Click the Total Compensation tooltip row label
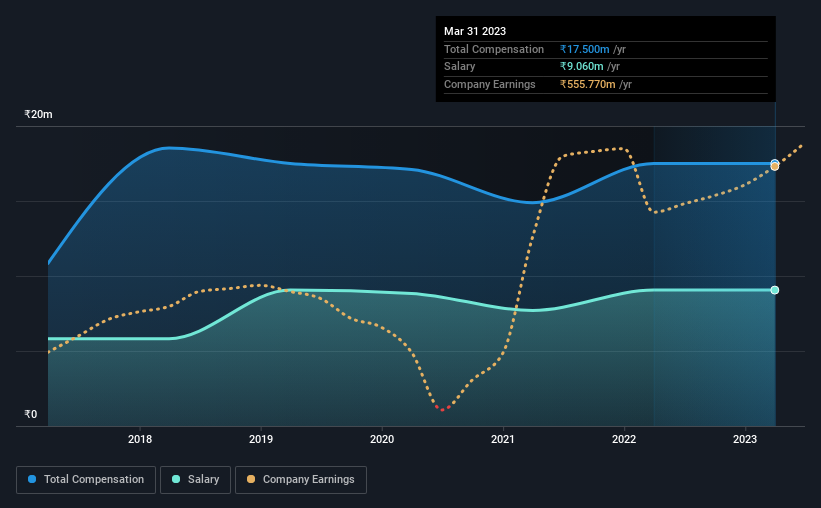The width and height of the screenshot is (821, 508). tap(494, 49)
